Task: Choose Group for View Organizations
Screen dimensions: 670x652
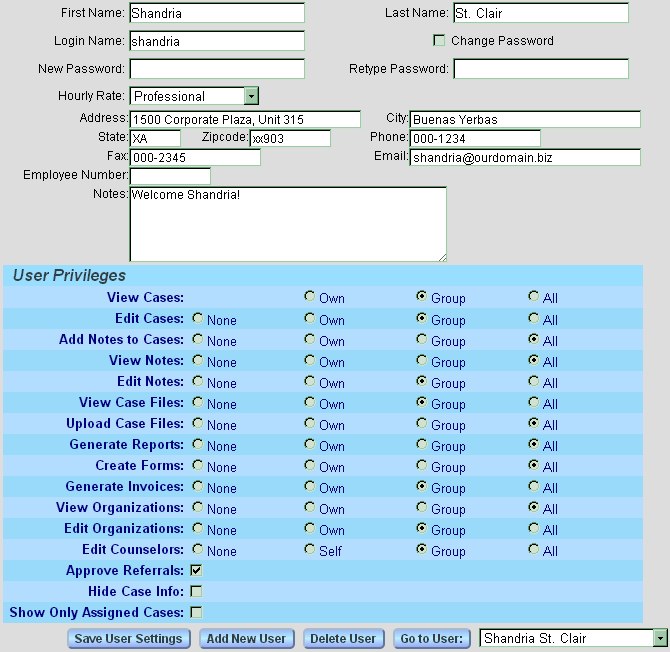Action: pos(422,507)
